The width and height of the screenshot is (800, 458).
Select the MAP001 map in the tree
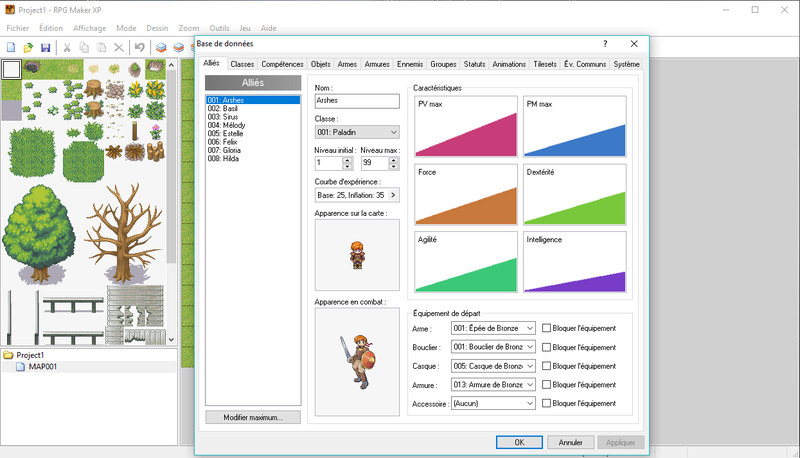[x=42, y=367]
